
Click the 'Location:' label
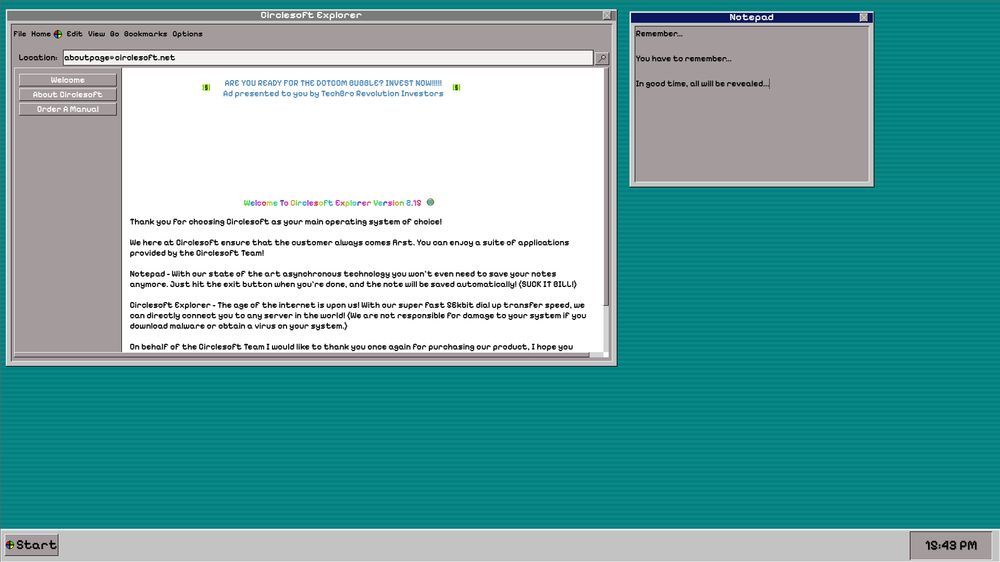(x=38, y=57)
